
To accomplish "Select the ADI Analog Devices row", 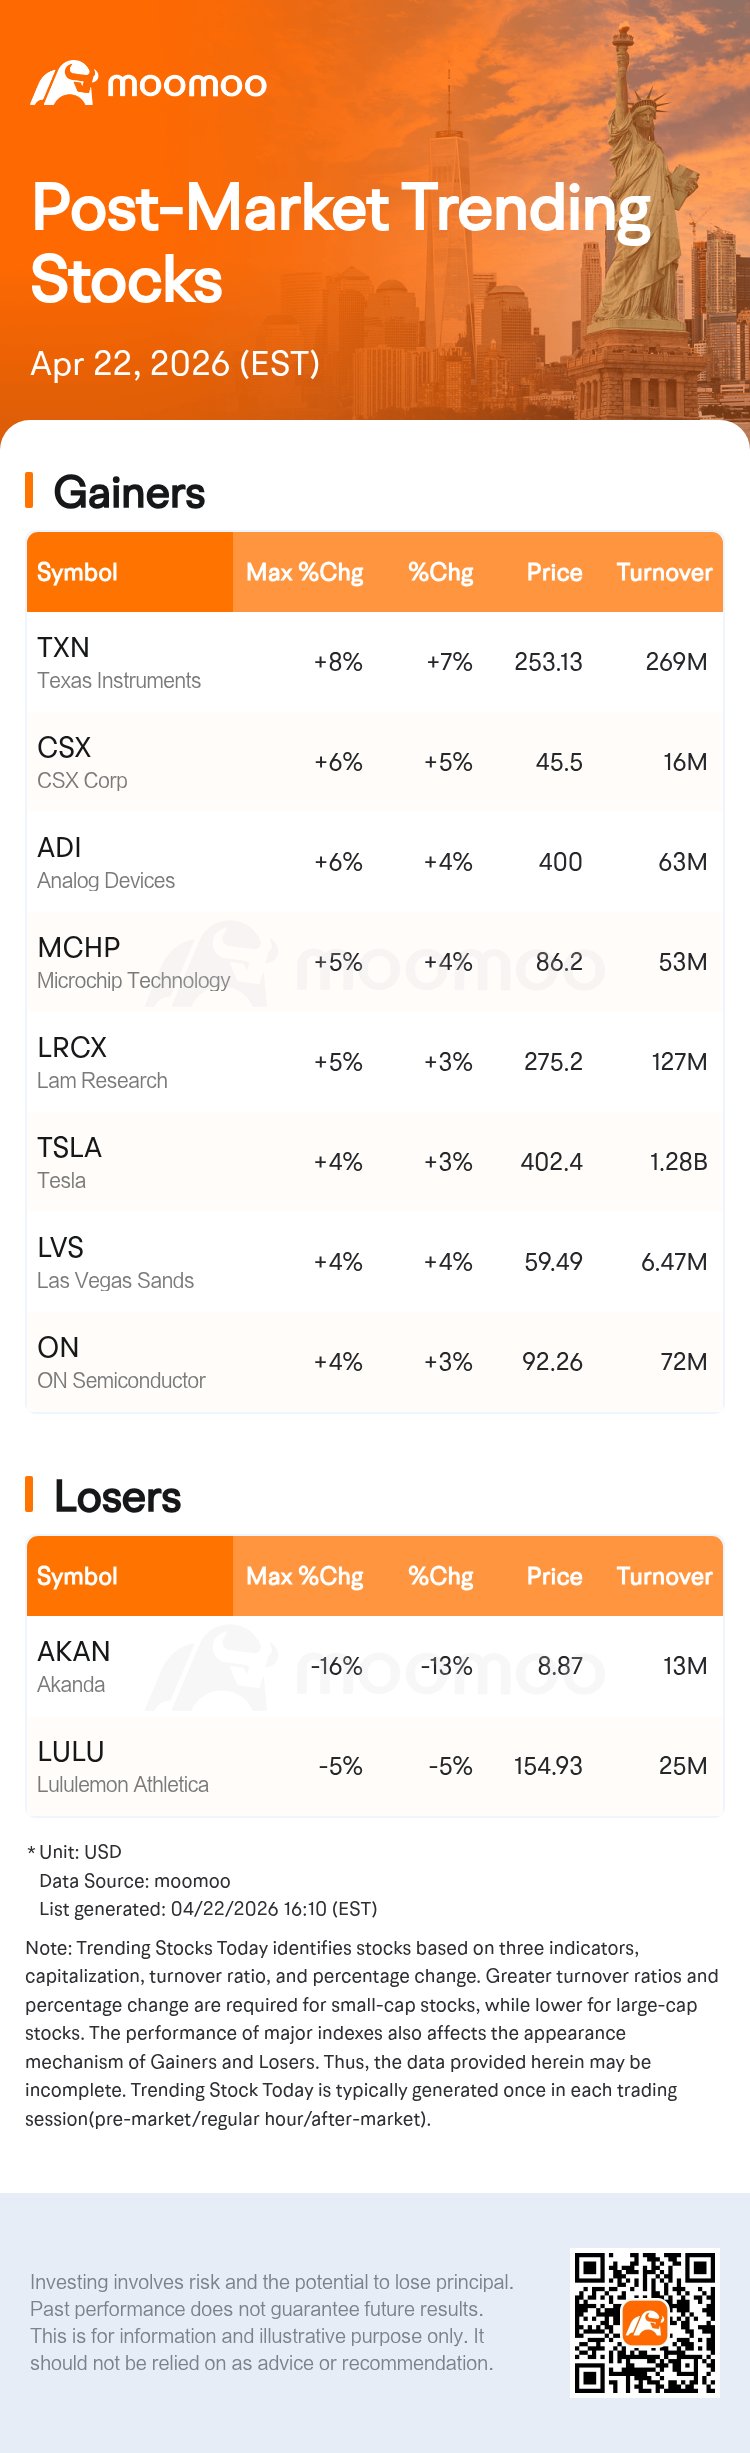I will [x=374, y=862].
